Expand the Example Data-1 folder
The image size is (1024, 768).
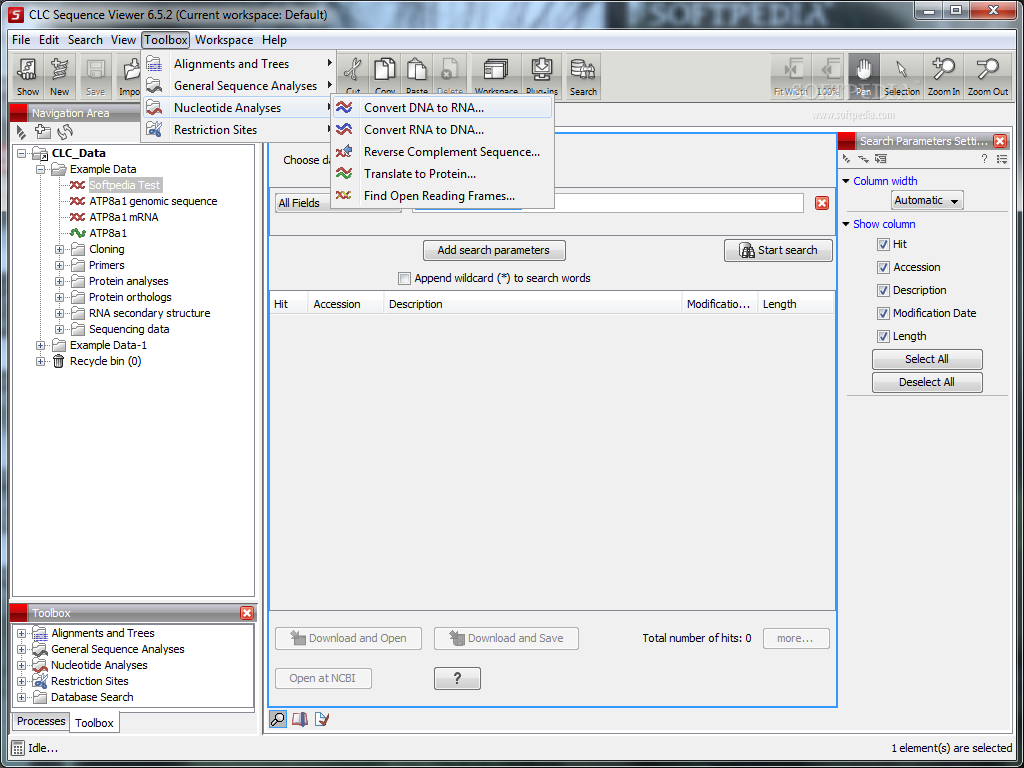click(x=40, y=345)
